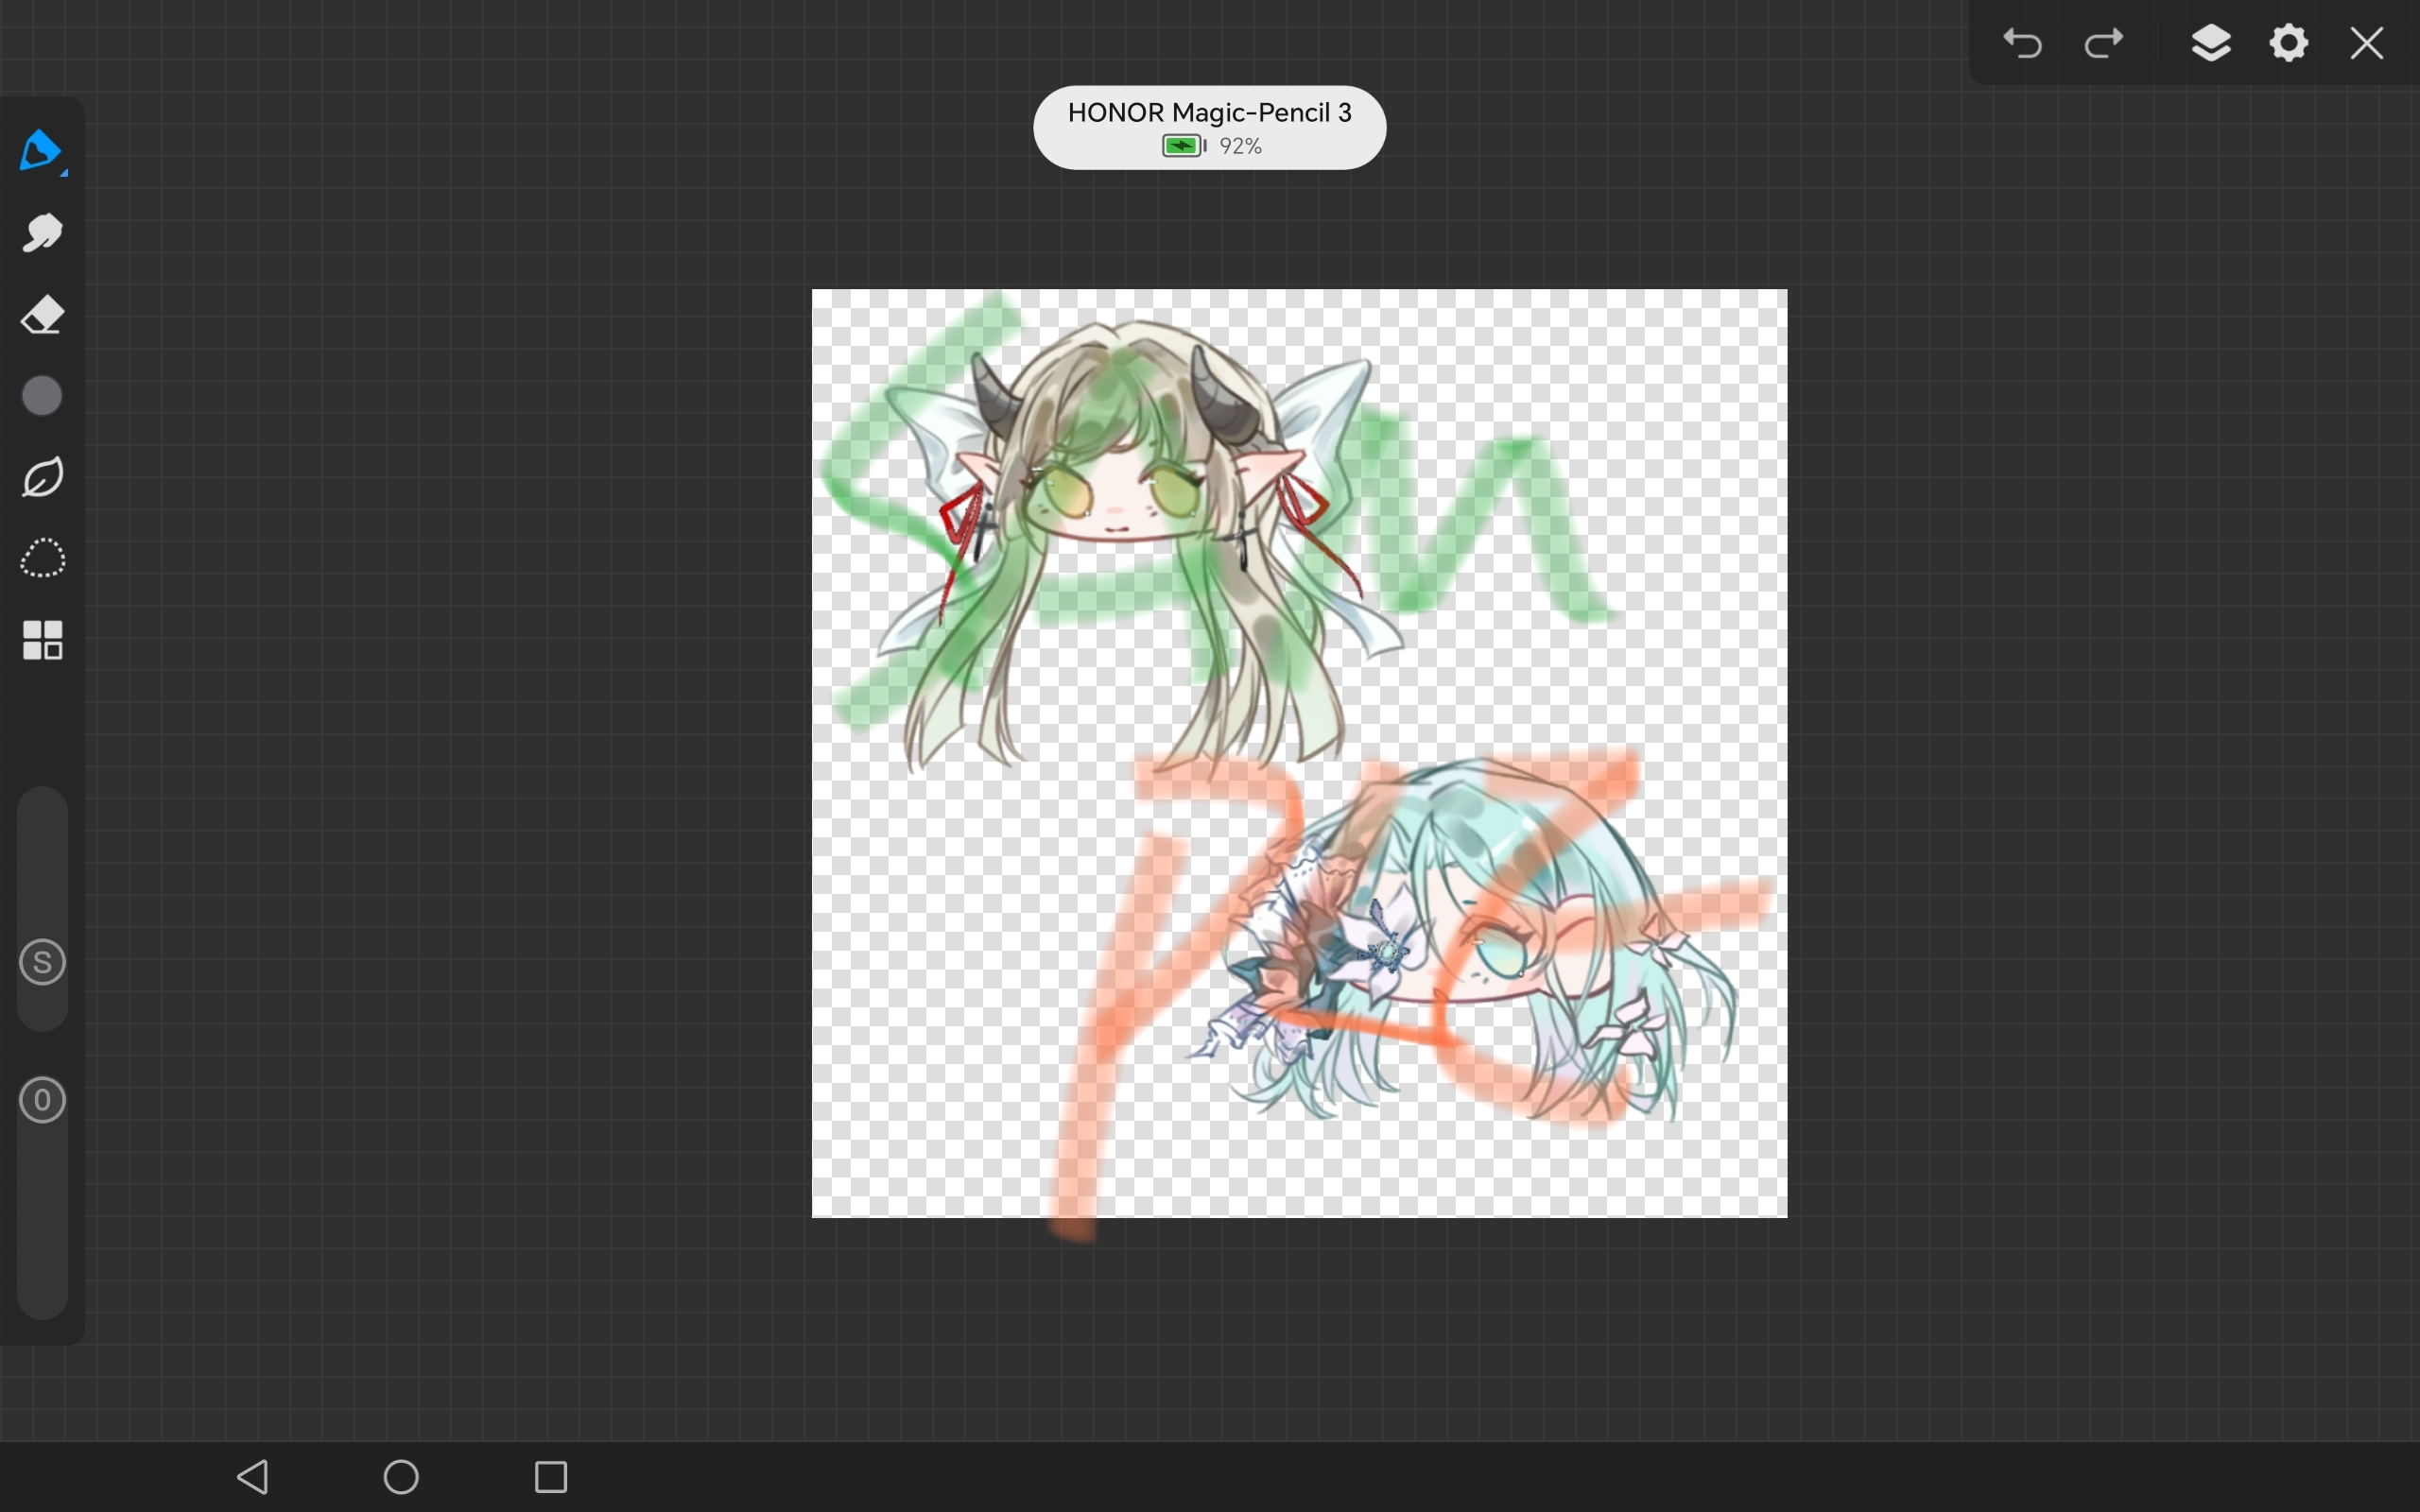Open the layers panel
The image size is (2420, 1512).
click(2211, 43)
